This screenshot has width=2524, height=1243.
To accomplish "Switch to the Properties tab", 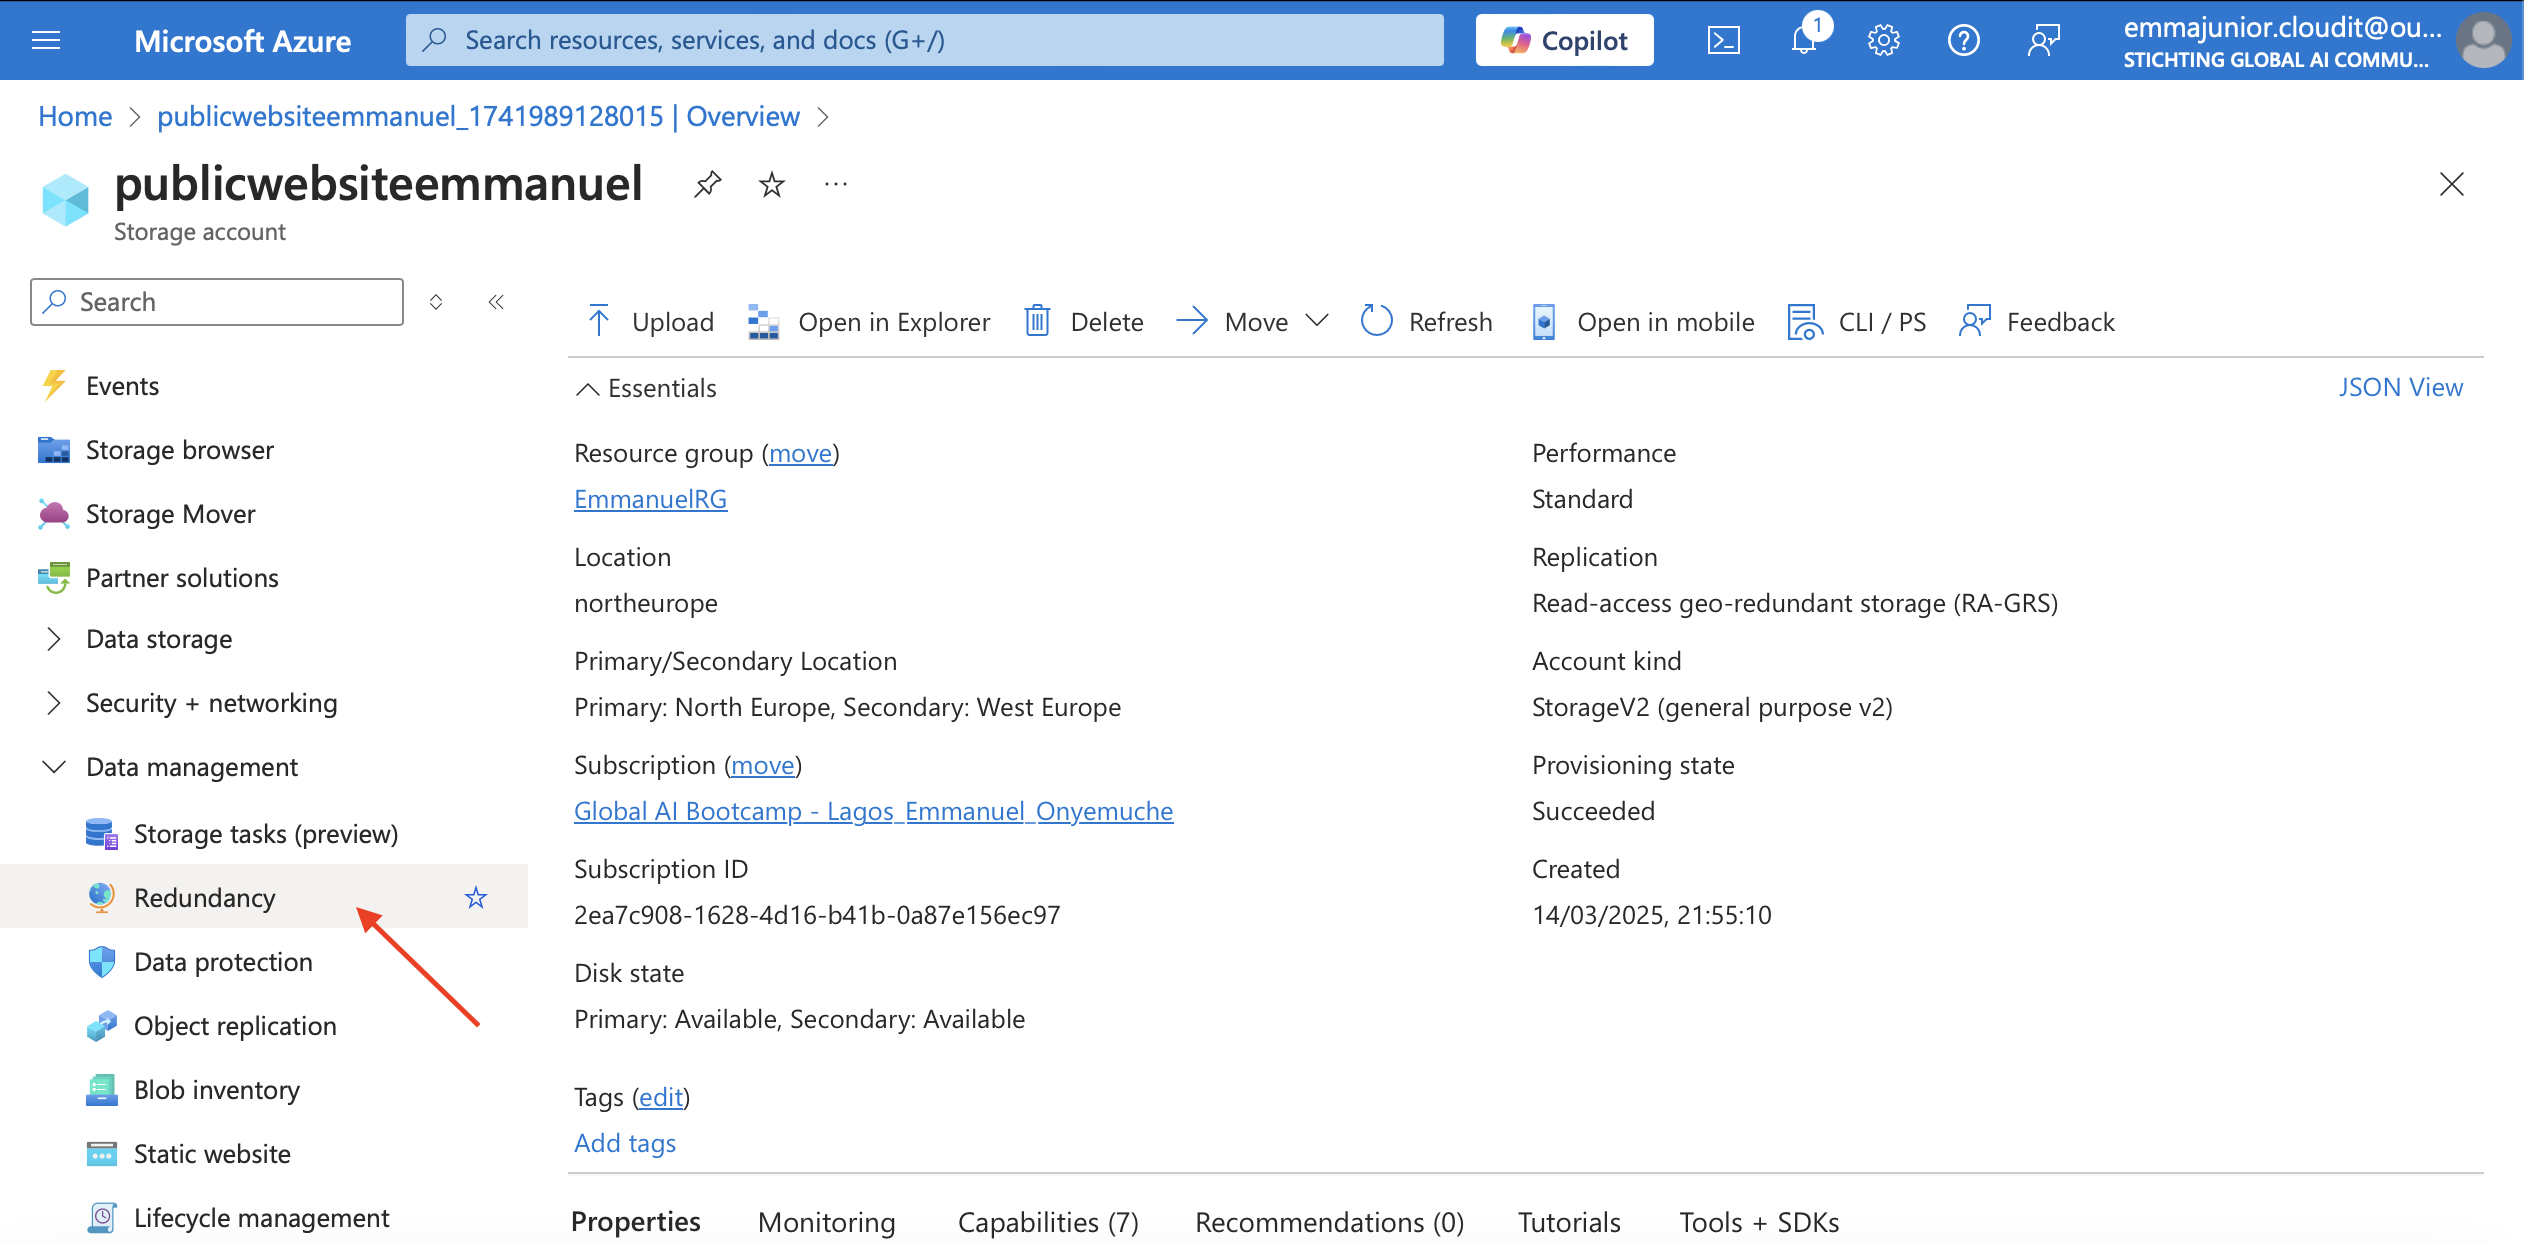I will click(x=635, y=1222).
